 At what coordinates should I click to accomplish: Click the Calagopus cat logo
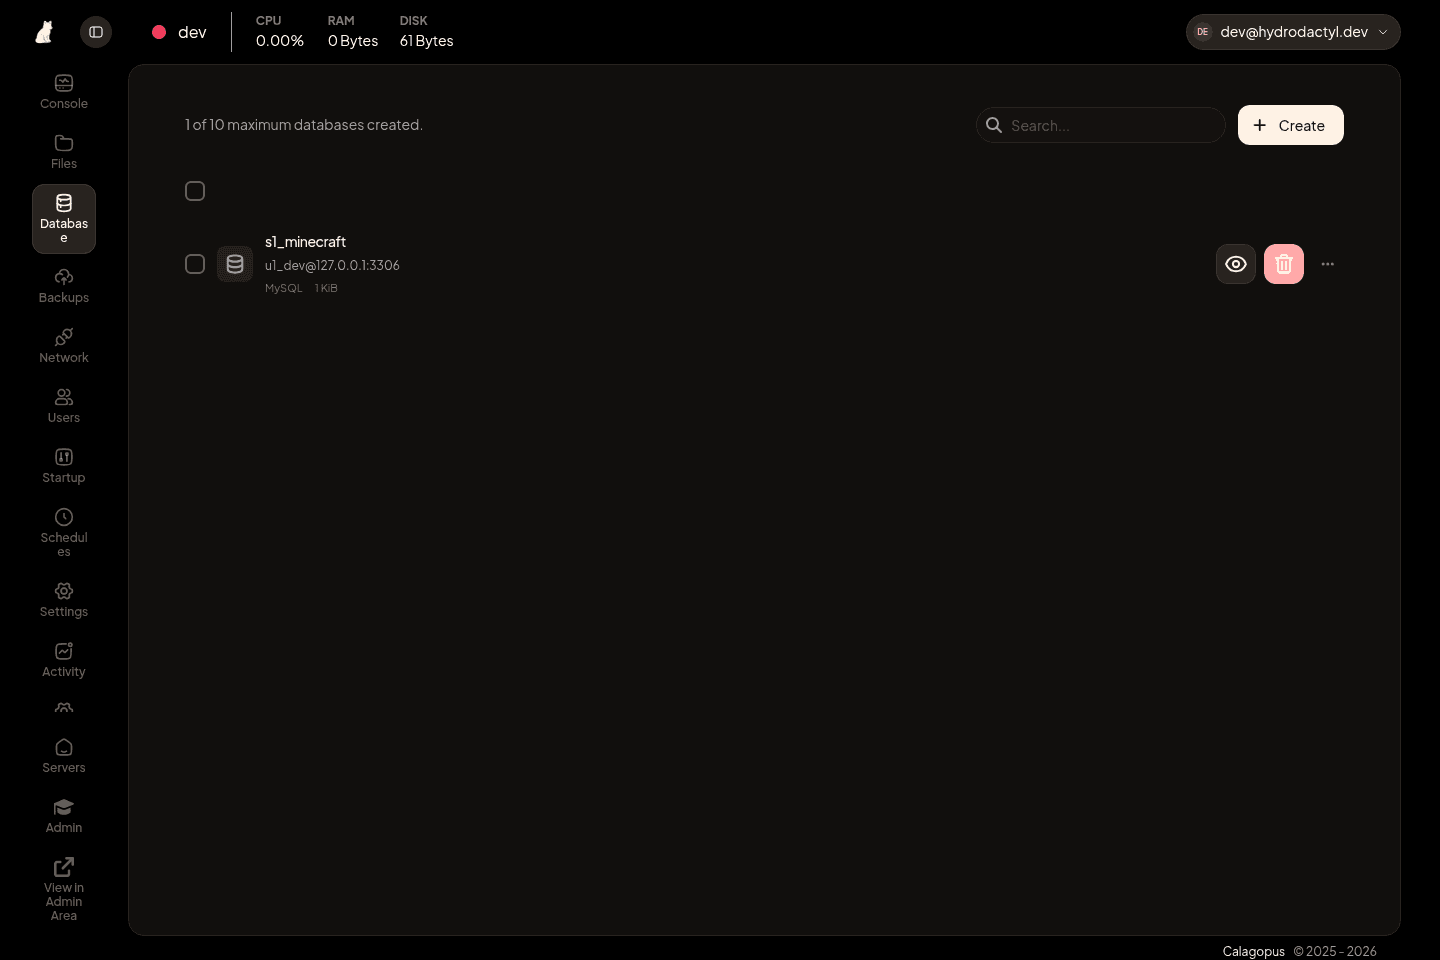(x=44, y=32)
